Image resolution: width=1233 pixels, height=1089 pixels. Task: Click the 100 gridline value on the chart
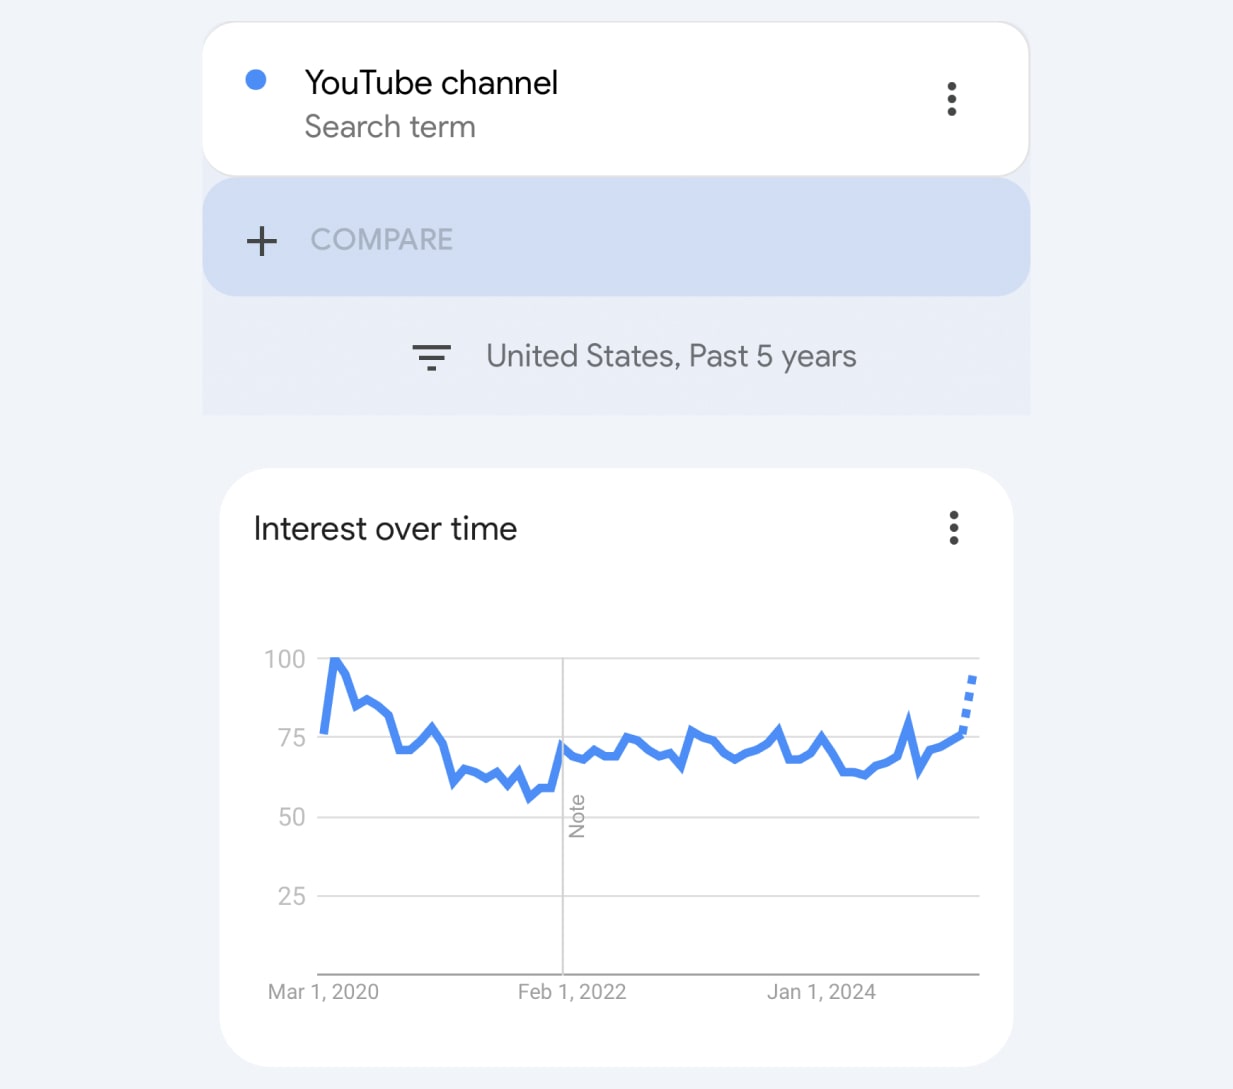coord(285,659)
